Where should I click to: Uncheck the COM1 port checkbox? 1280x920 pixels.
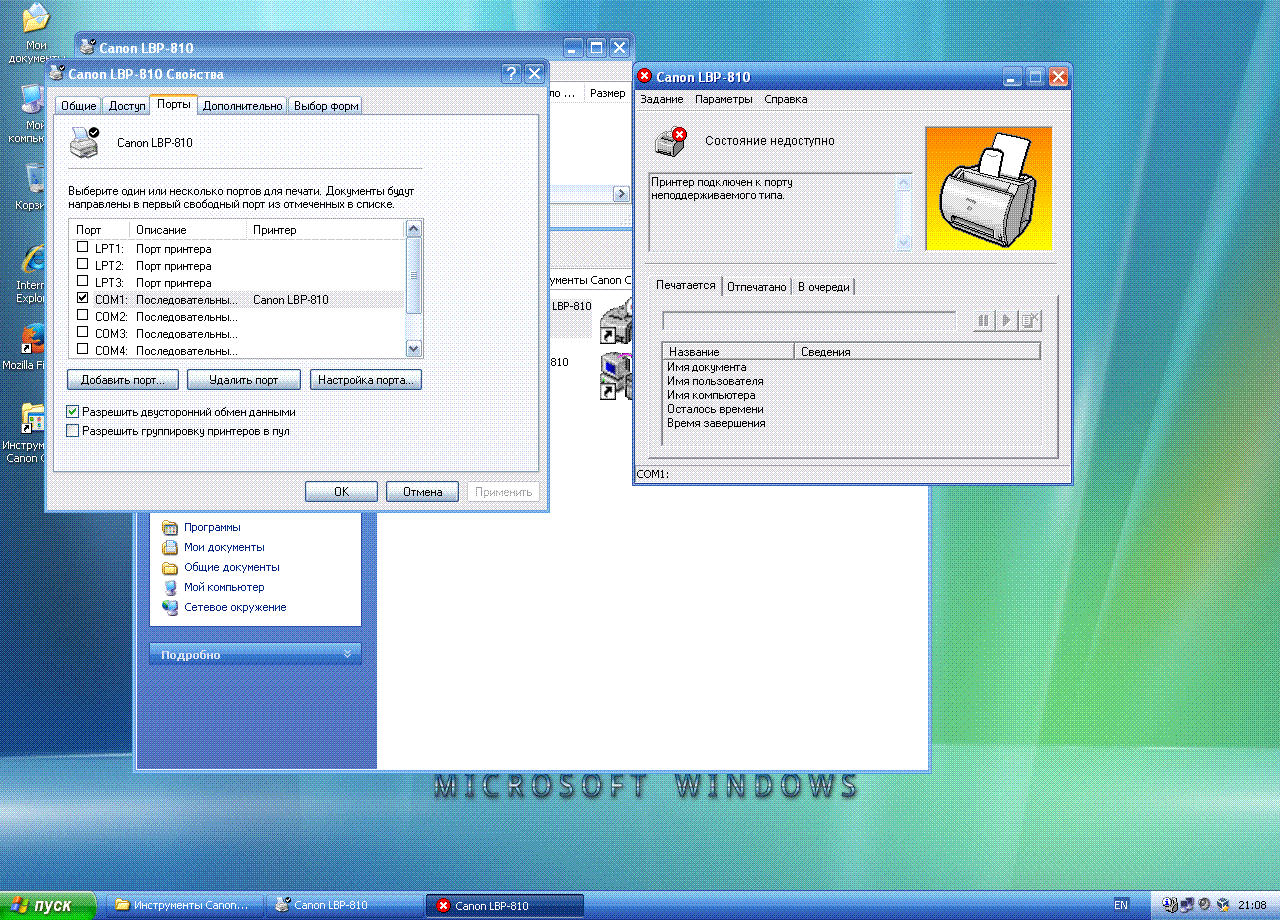83,299
